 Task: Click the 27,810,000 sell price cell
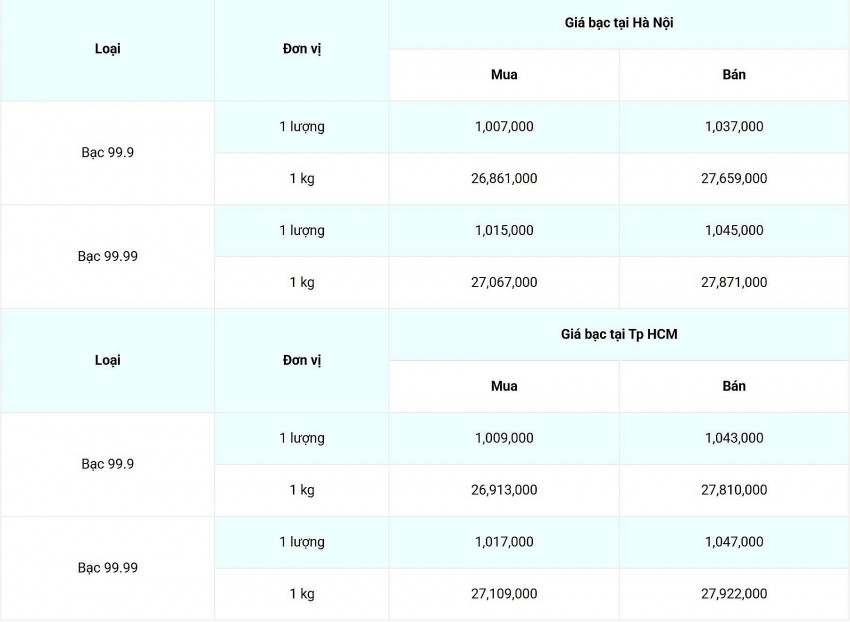coord(734,490)
